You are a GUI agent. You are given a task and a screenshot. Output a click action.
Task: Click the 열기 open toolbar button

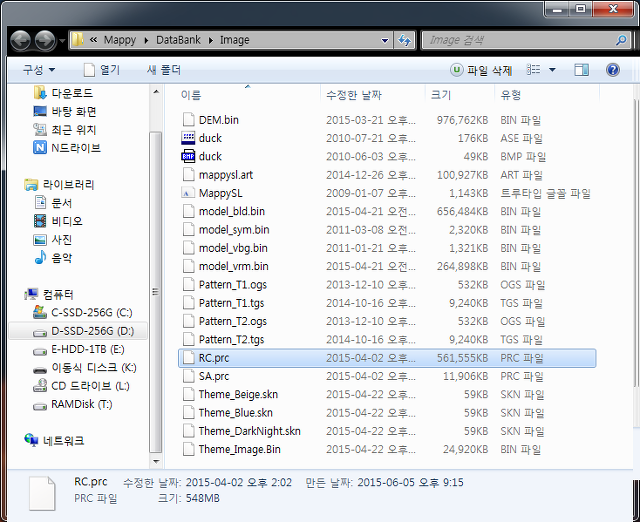(x=102, y=70)
